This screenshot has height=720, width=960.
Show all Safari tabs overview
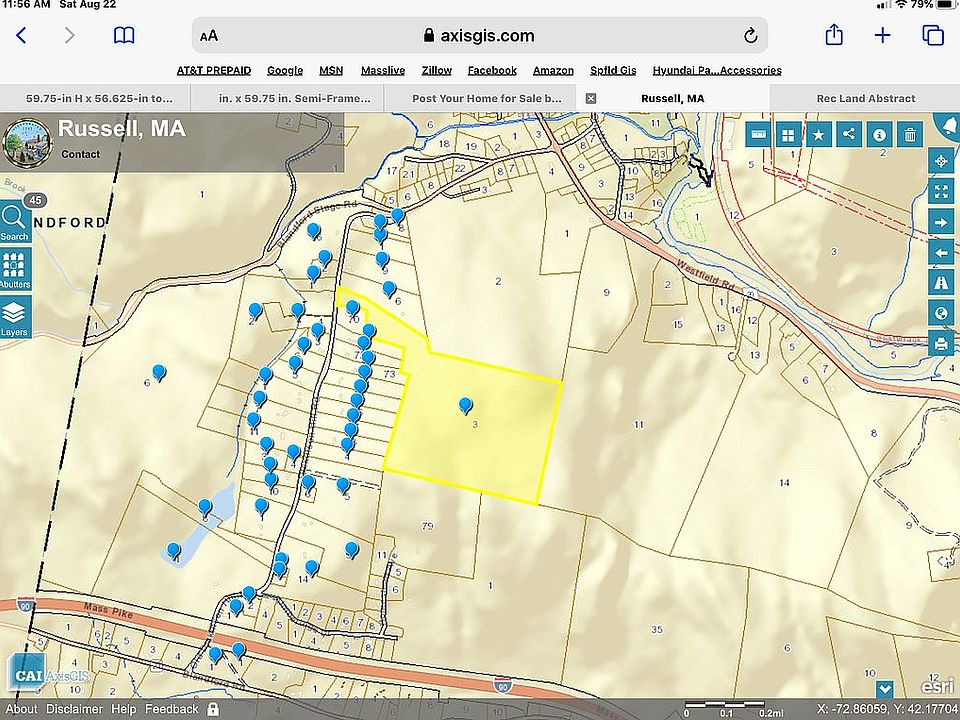pos(933,36)
